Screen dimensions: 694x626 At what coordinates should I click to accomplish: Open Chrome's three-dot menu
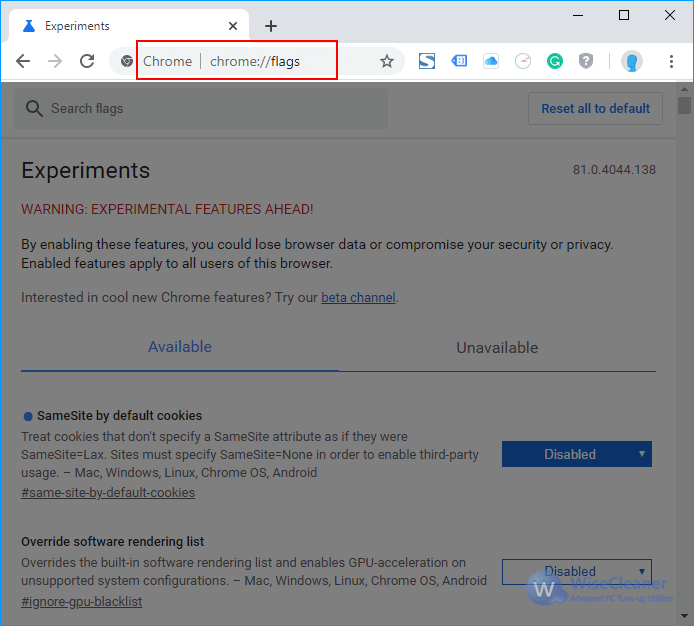pyautogui.click(x=671, y=61)
